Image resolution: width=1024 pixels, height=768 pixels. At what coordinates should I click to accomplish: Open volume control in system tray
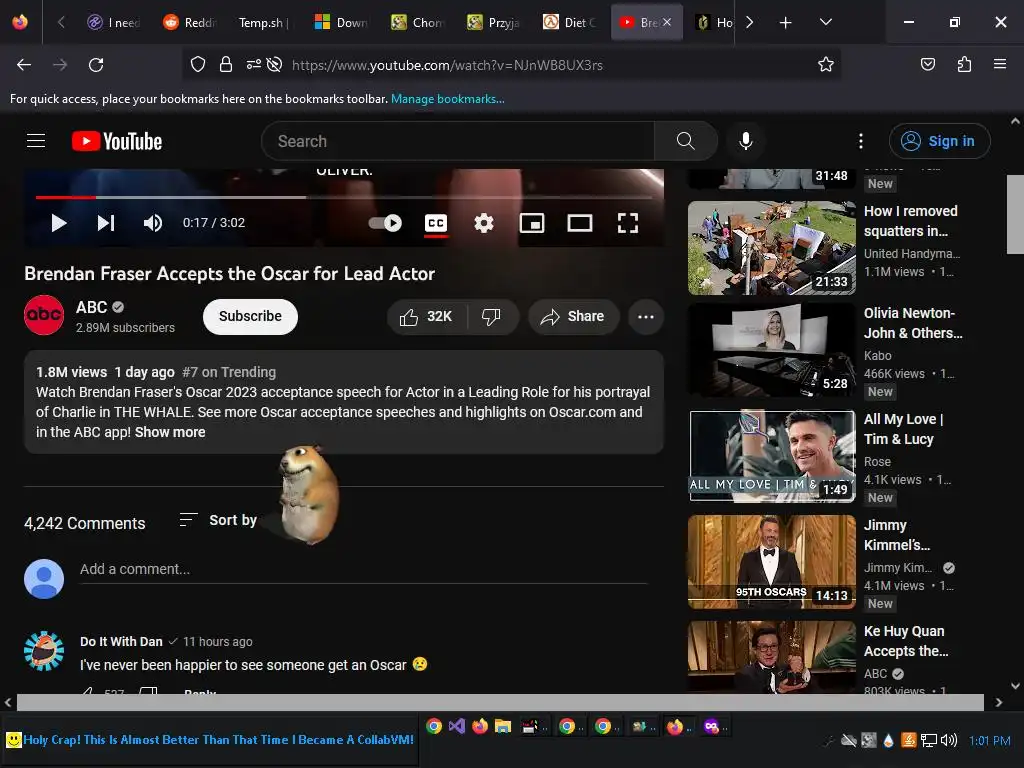click(x=948, y=740)
